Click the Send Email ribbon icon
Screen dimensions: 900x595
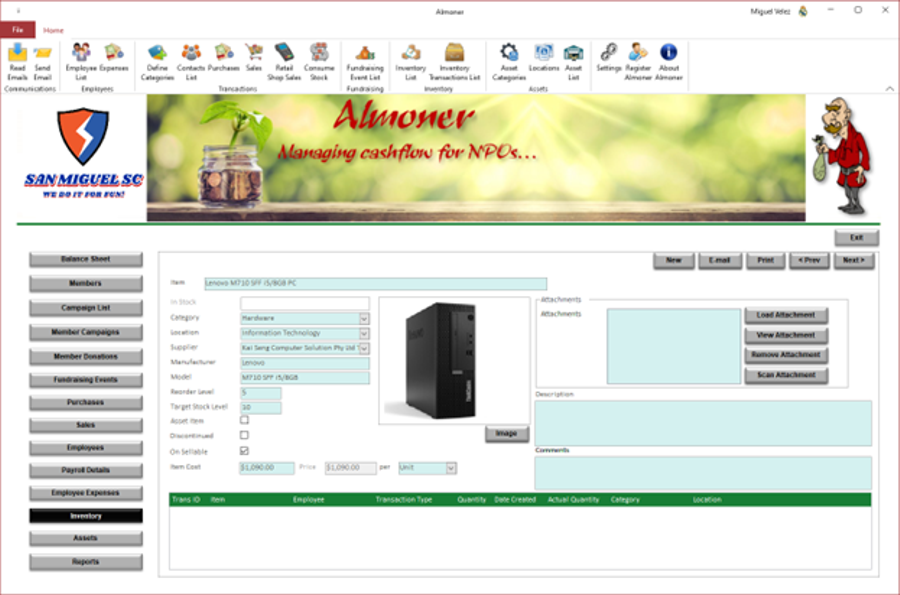point(42,62)
